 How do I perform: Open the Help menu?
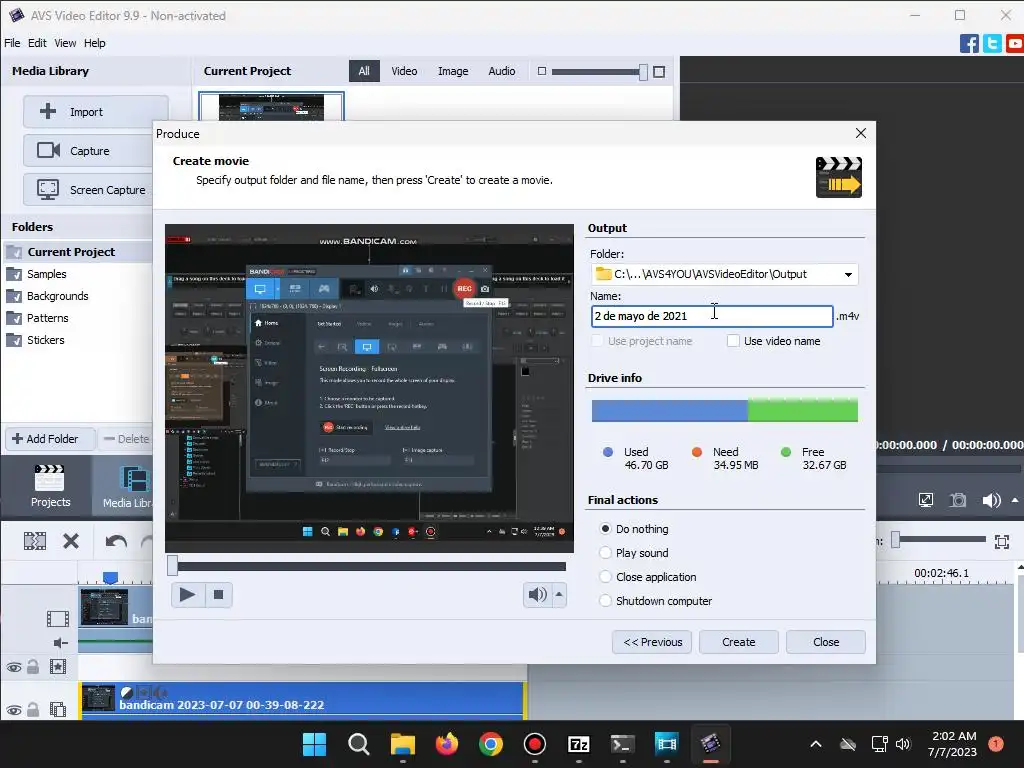click(94, 43)
